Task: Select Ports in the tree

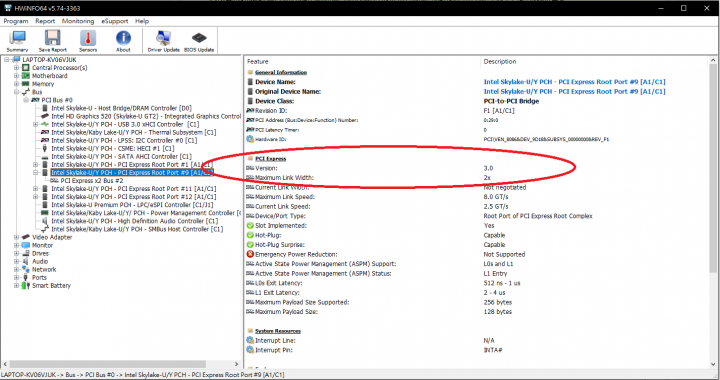Action: [39, 278]
